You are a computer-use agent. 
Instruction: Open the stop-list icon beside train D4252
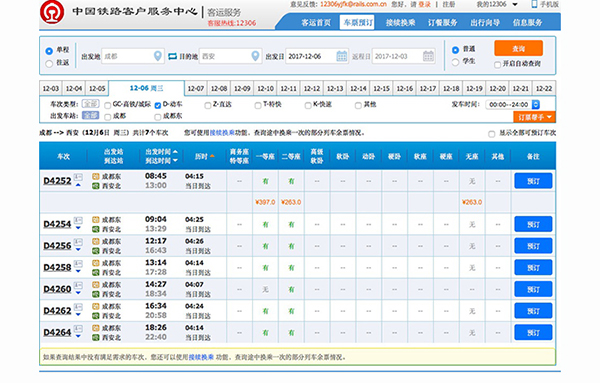coord(78,177)
